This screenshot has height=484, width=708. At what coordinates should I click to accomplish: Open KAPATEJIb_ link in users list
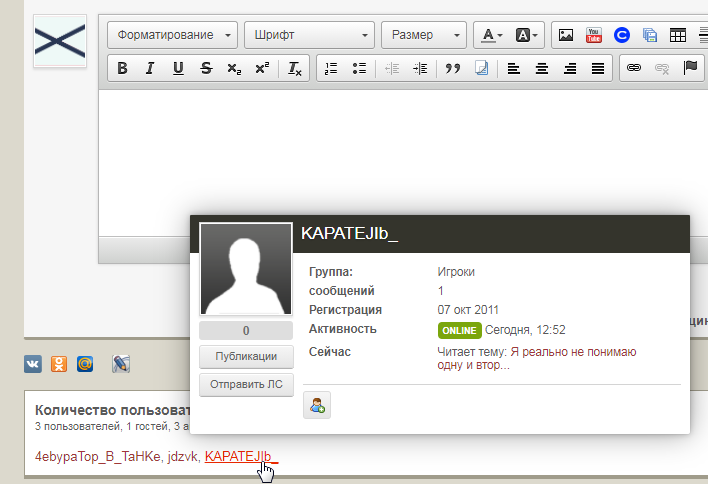(241, 456)
